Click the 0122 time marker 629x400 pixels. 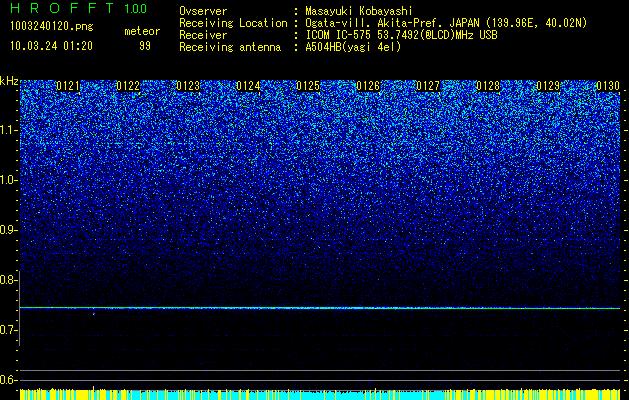(128, 86)
